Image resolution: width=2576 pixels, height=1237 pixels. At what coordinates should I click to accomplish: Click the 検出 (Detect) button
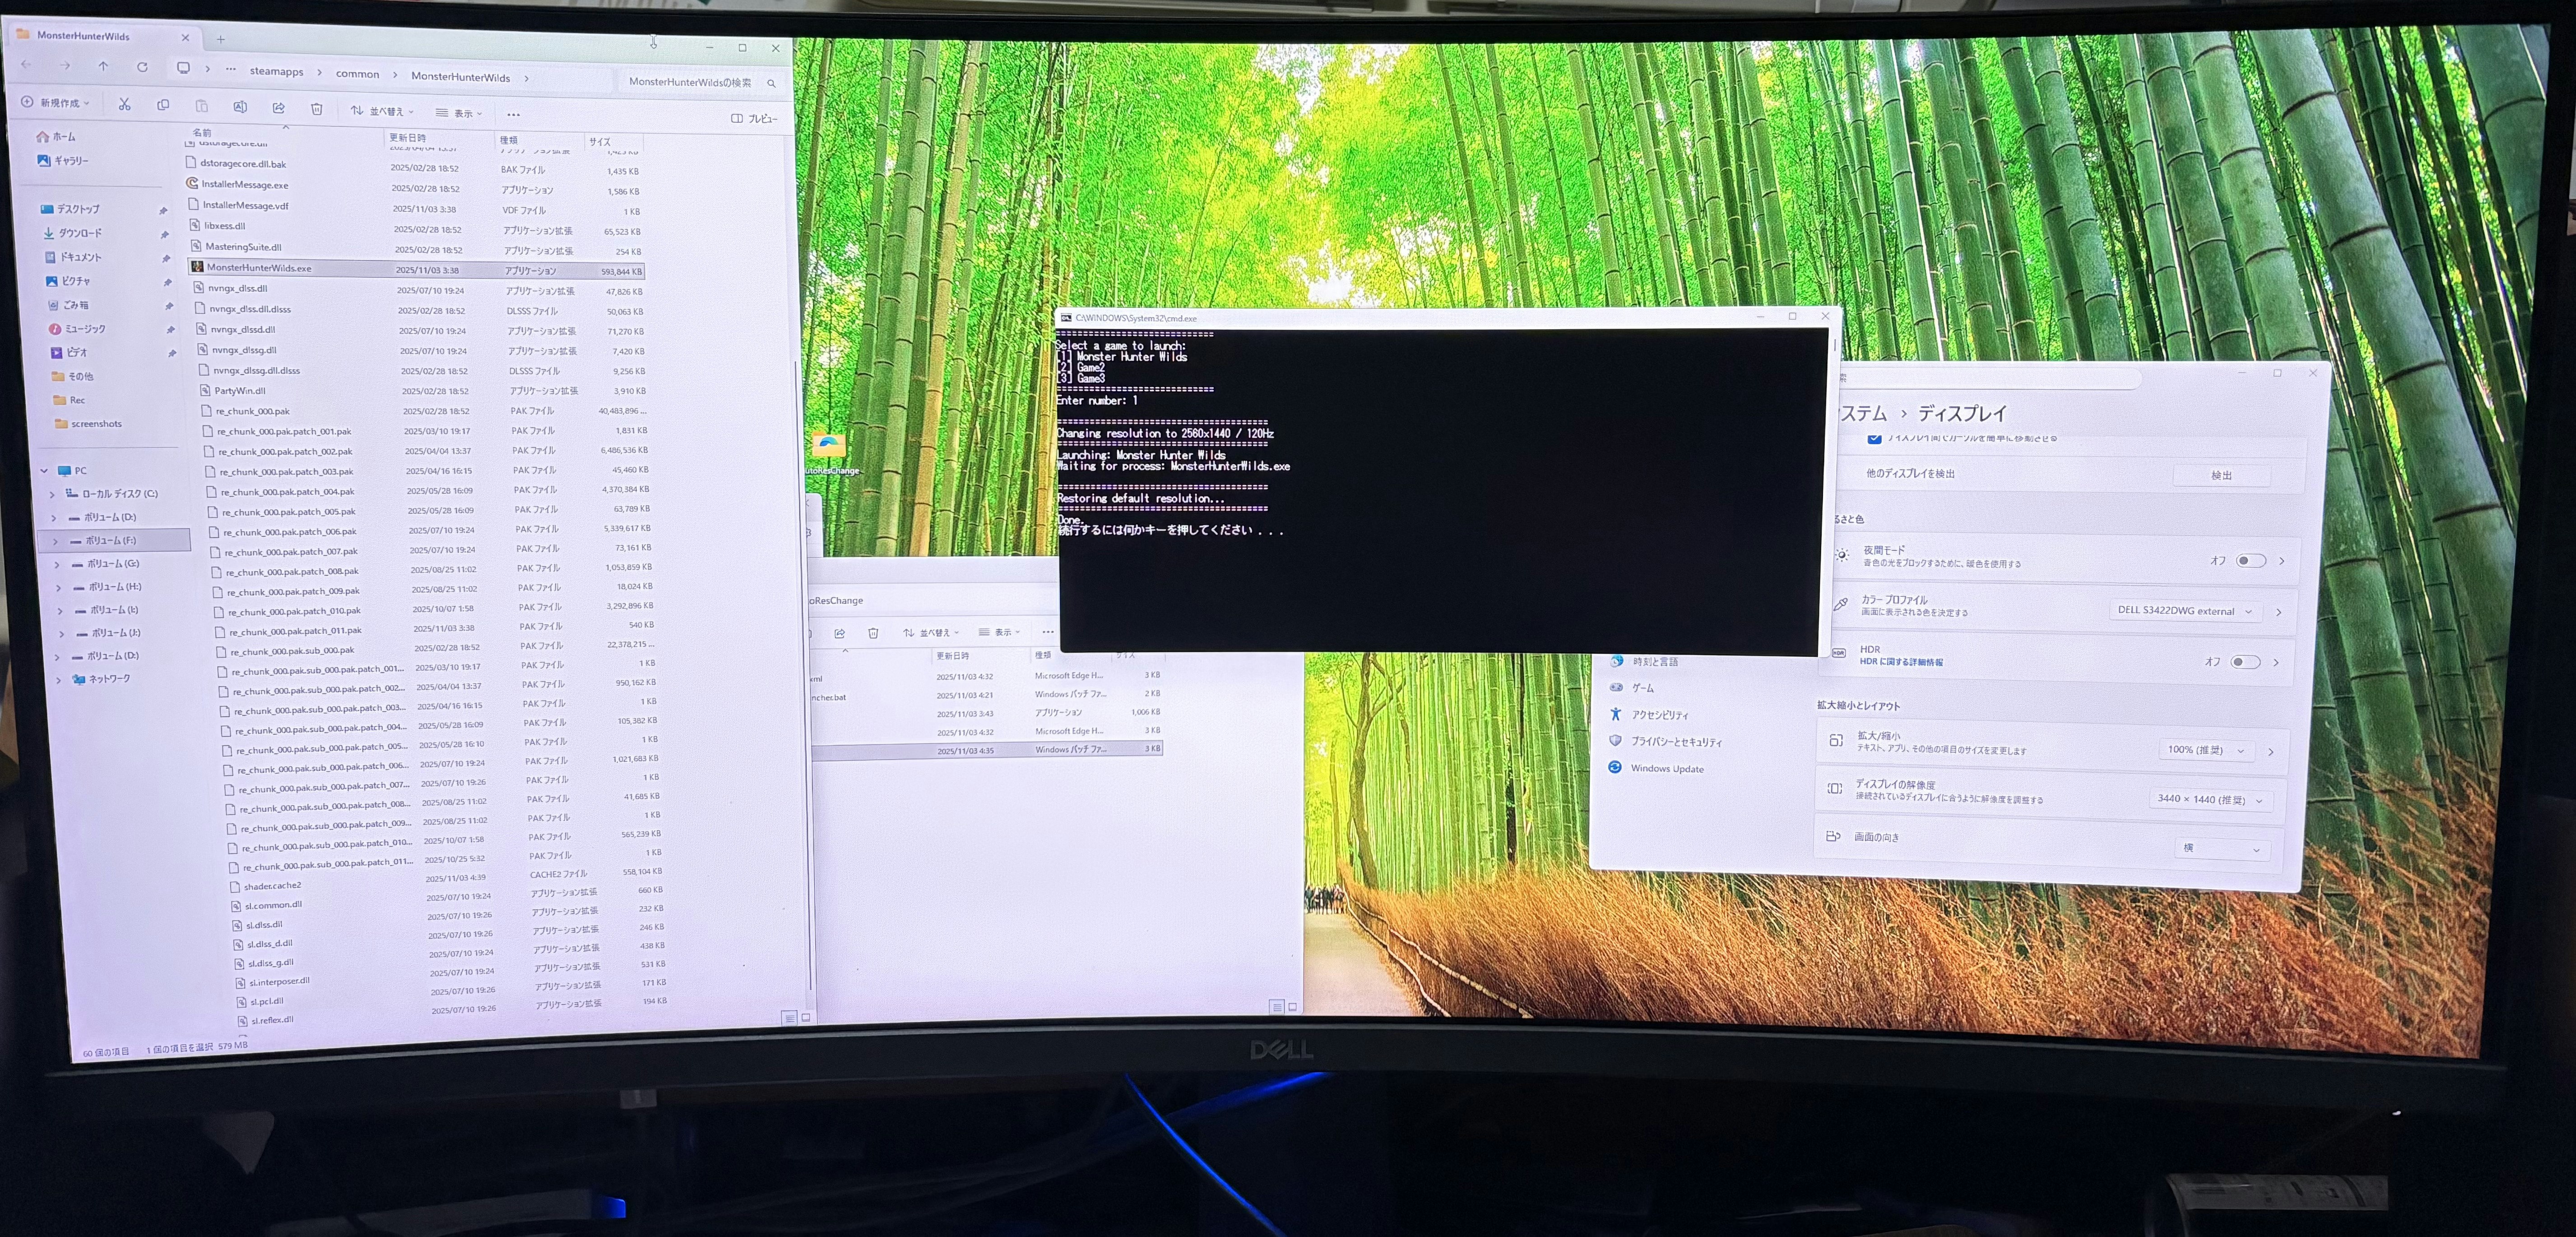pyautogui.click(x=2221, y=475)
